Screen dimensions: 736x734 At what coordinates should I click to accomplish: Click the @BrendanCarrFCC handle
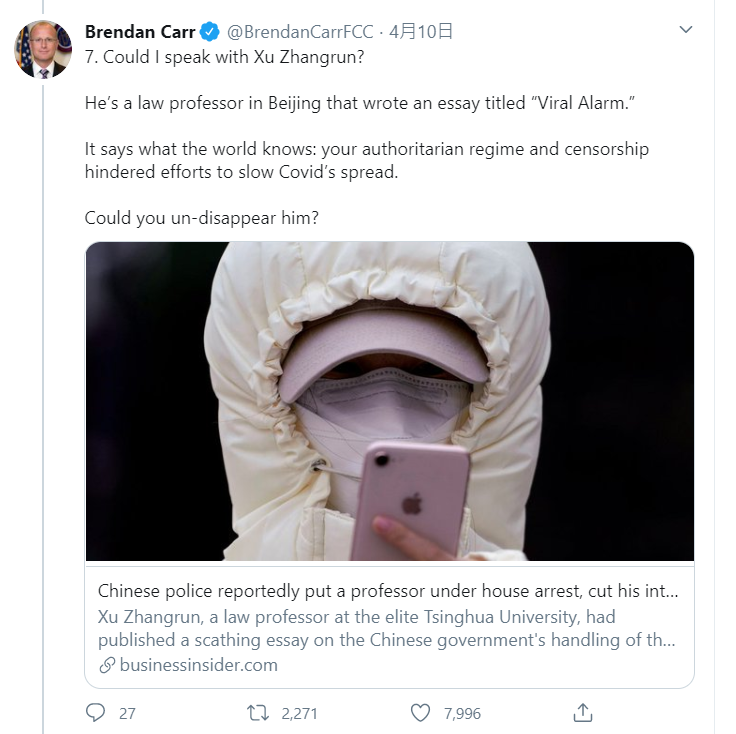tap(301, 32)
